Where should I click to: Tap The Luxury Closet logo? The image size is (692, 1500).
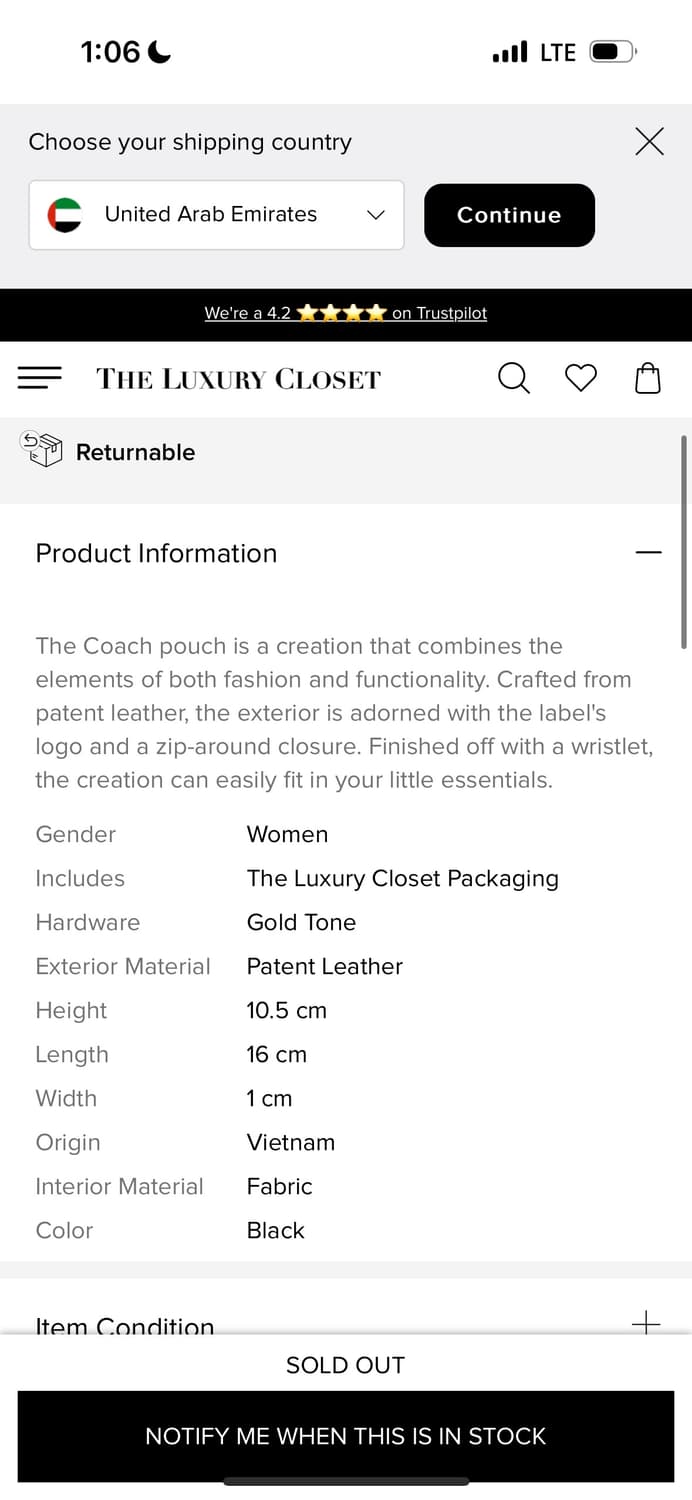coord(238,379)
